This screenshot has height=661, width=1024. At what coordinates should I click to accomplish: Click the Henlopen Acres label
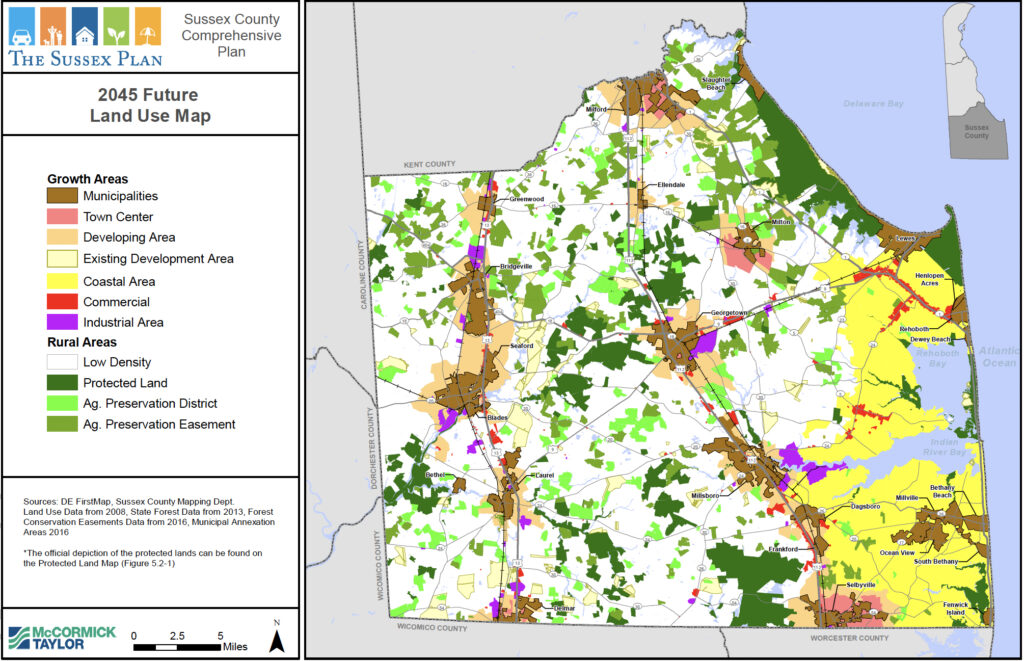pos(929,280)
